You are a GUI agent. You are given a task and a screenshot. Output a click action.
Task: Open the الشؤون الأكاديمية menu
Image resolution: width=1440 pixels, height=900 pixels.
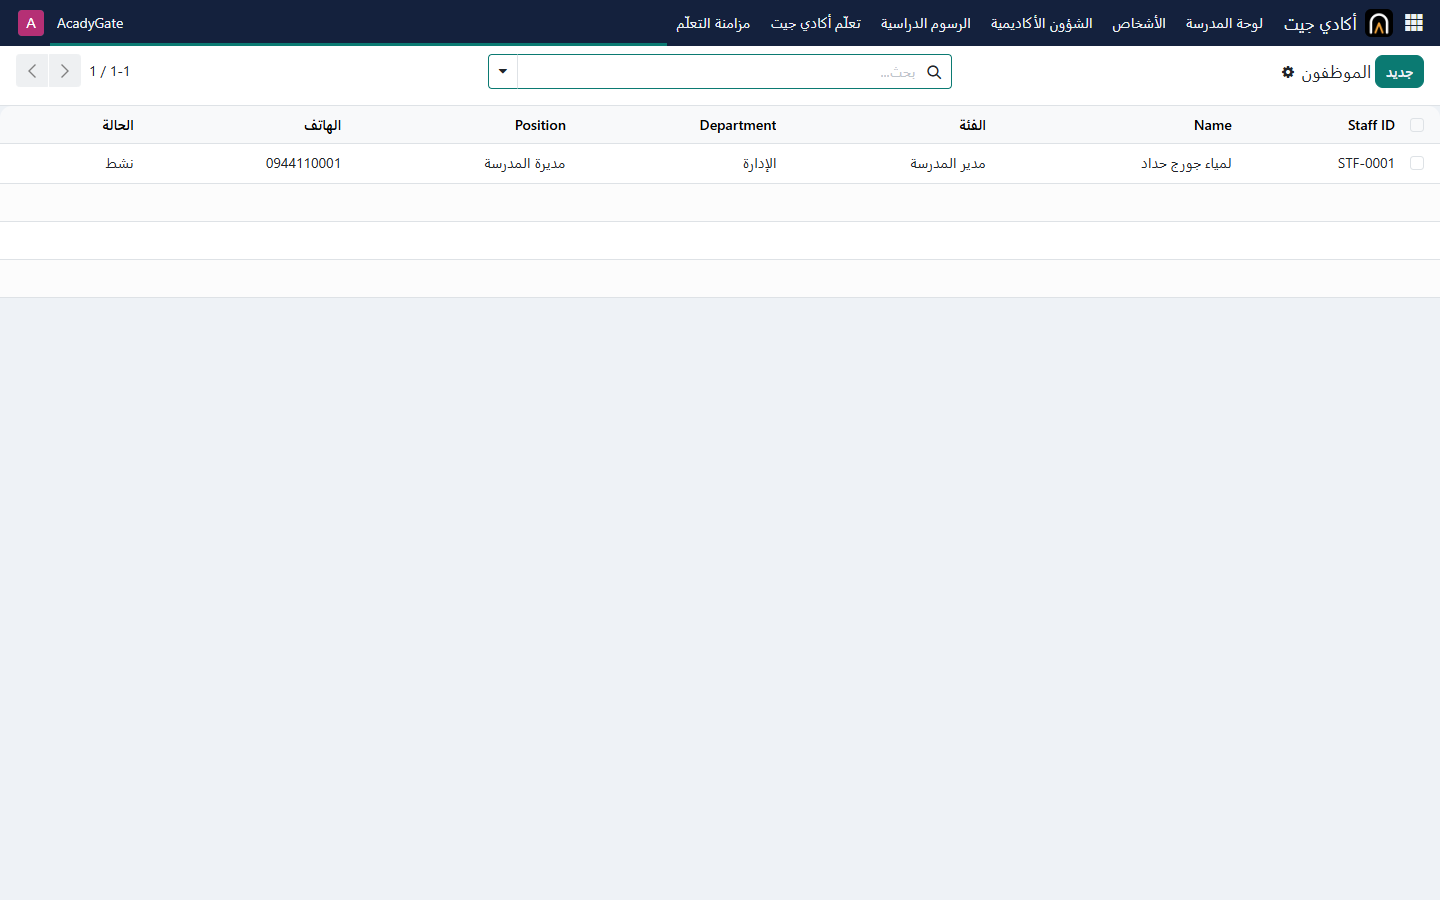1041,23
